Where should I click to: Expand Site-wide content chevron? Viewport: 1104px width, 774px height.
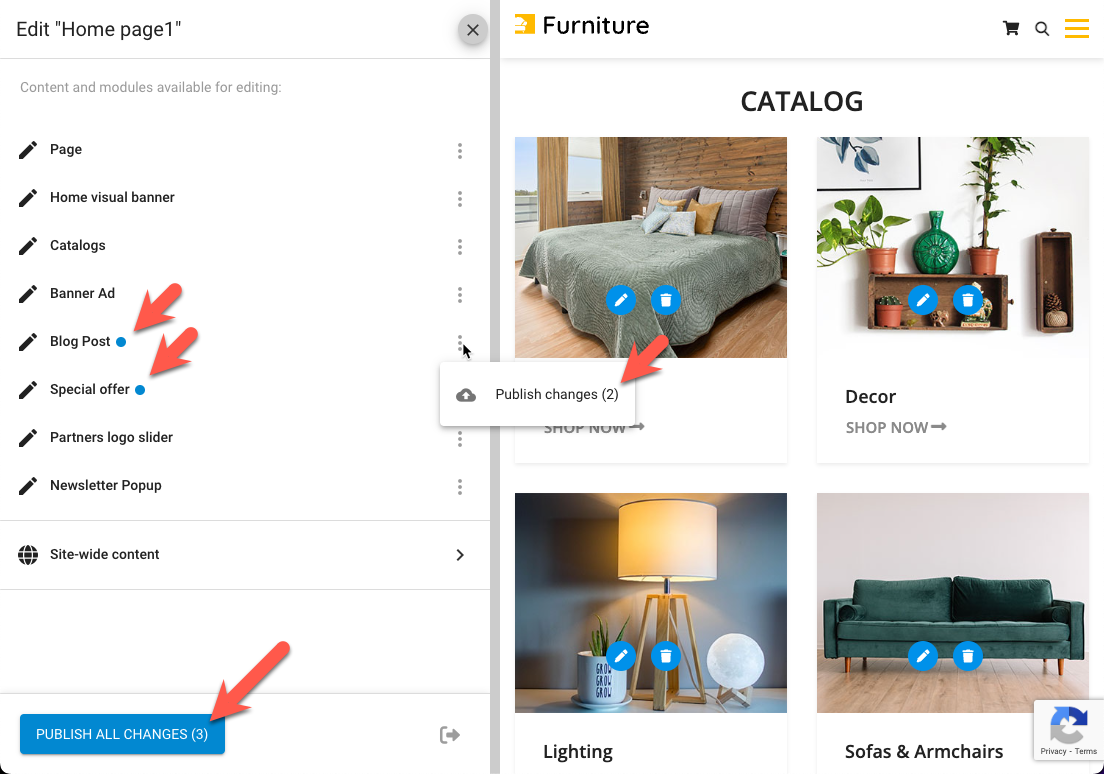[460, 555]
